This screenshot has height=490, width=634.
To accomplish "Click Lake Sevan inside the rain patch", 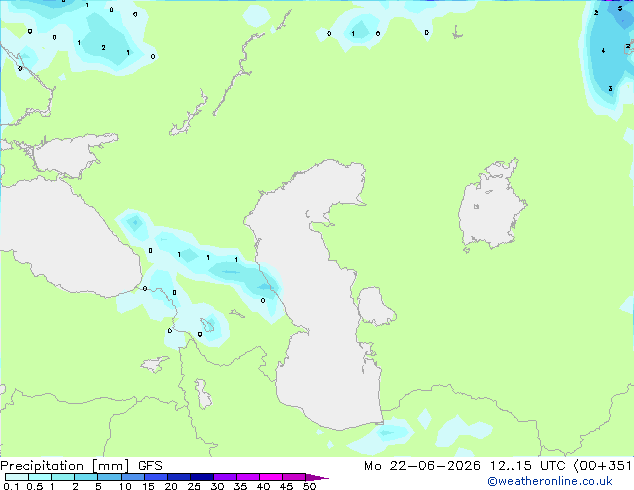I will click(208, 325).
